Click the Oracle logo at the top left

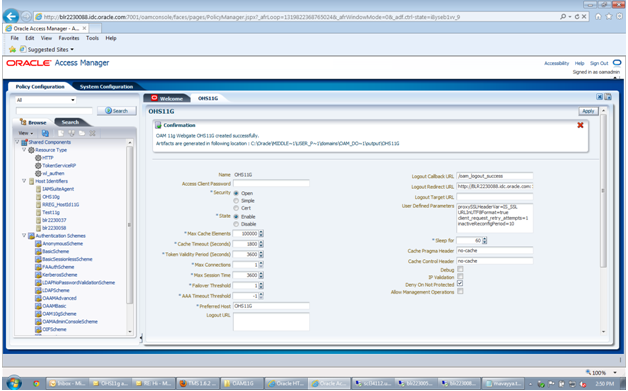tap(28, 63)
